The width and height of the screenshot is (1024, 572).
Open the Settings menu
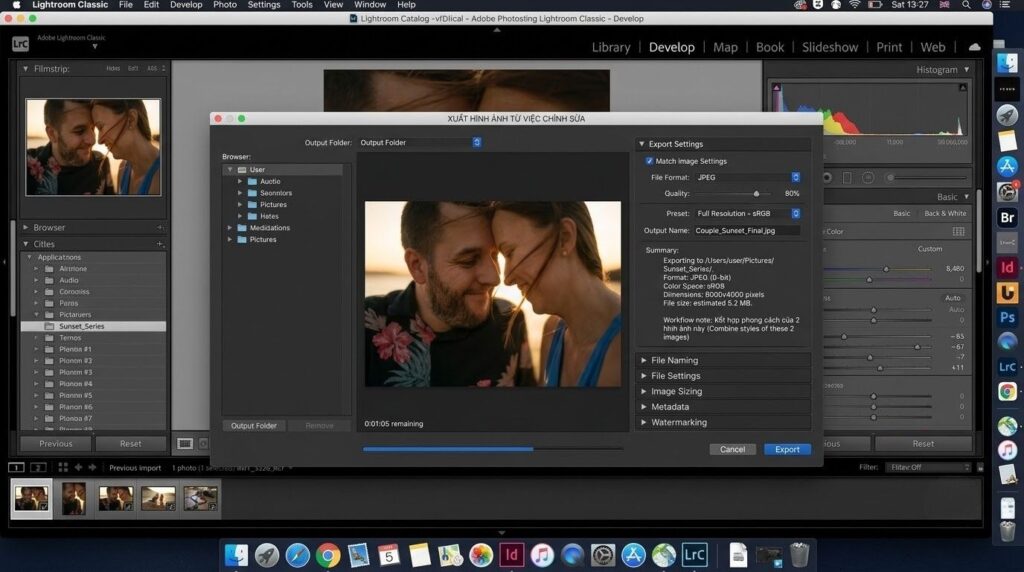[264, 5]
